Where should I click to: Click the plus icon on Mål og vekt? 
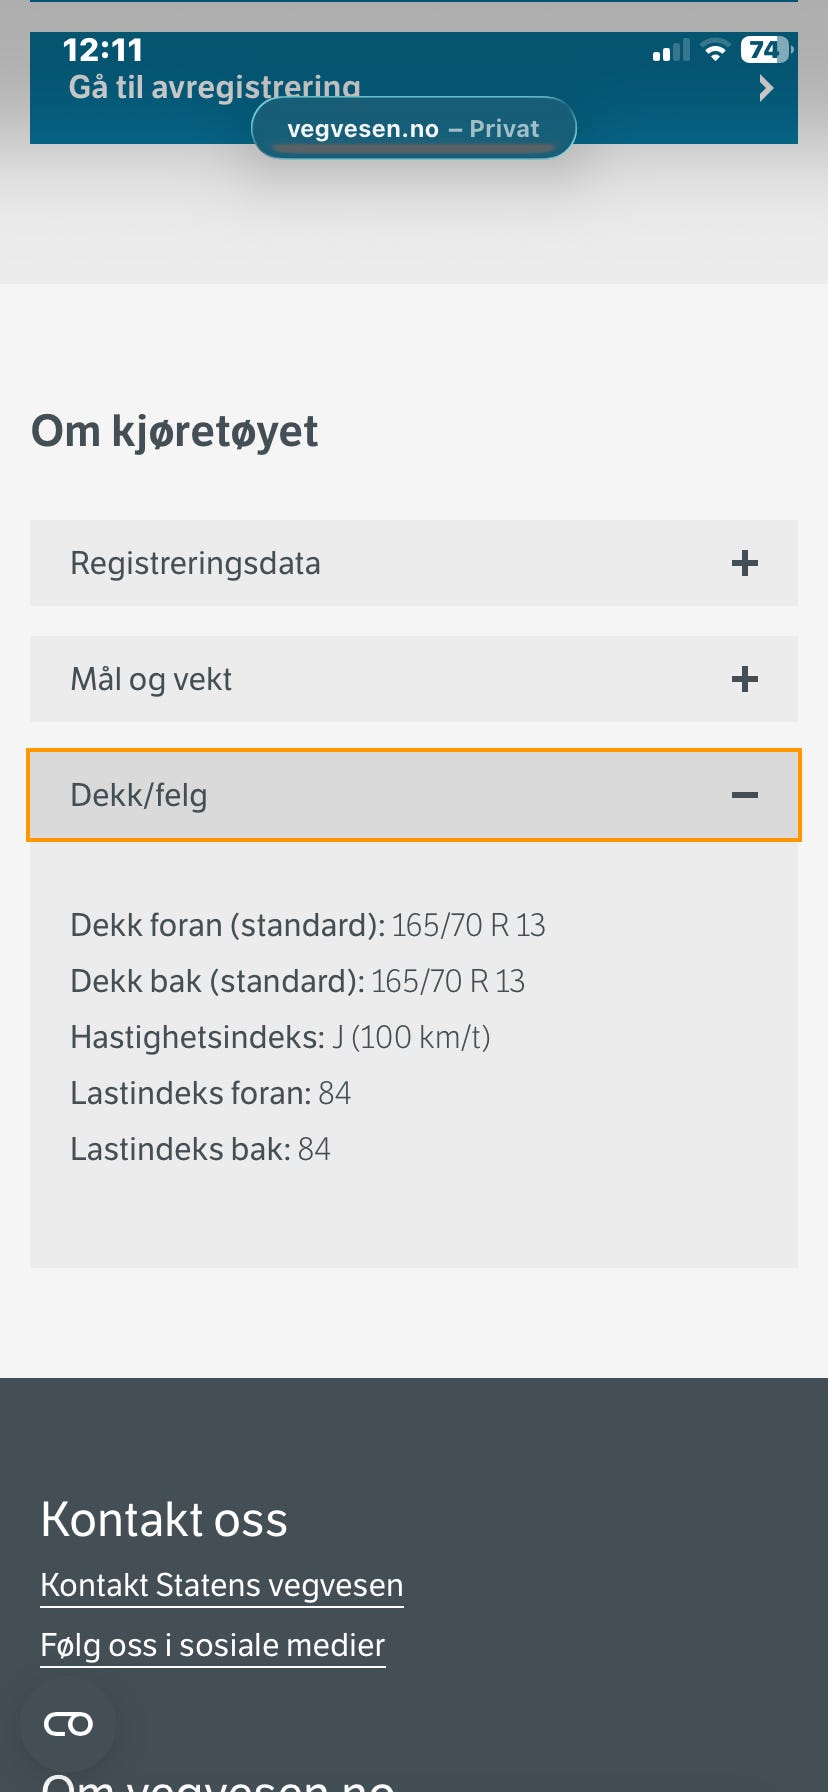click(x=744, y=680)
